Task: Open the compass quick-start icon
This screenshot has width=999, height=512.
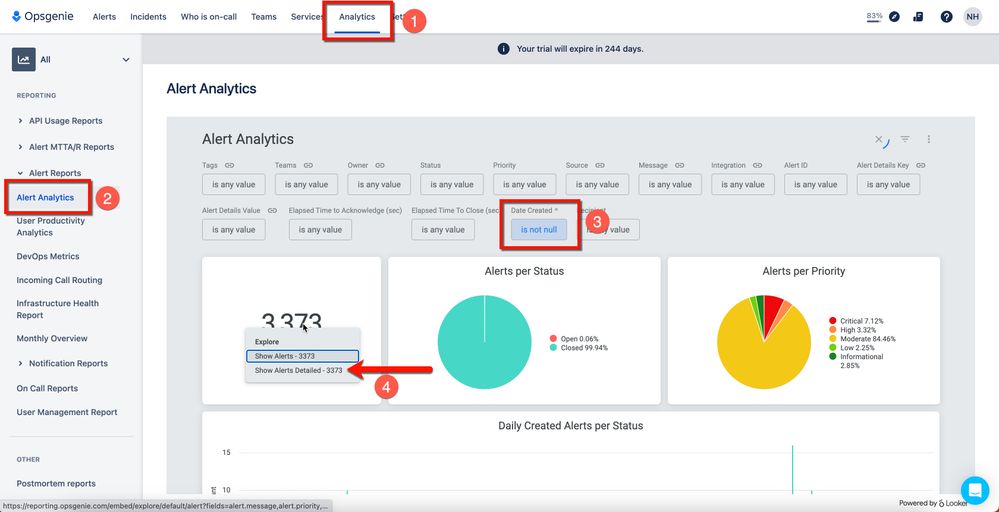Action: click(x=894, y=17)
